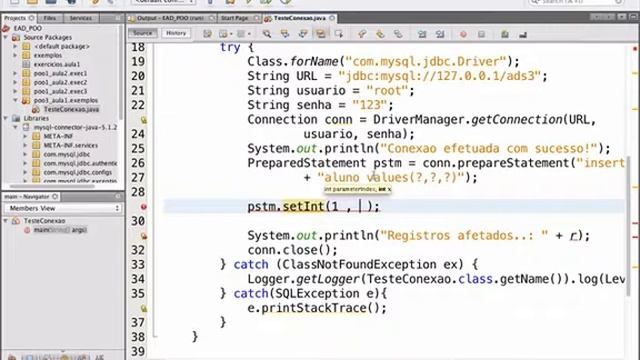The image size is (640, 360).
Task: Open Forward navigation history dropdown arrow
Action: tap(249, 34)
